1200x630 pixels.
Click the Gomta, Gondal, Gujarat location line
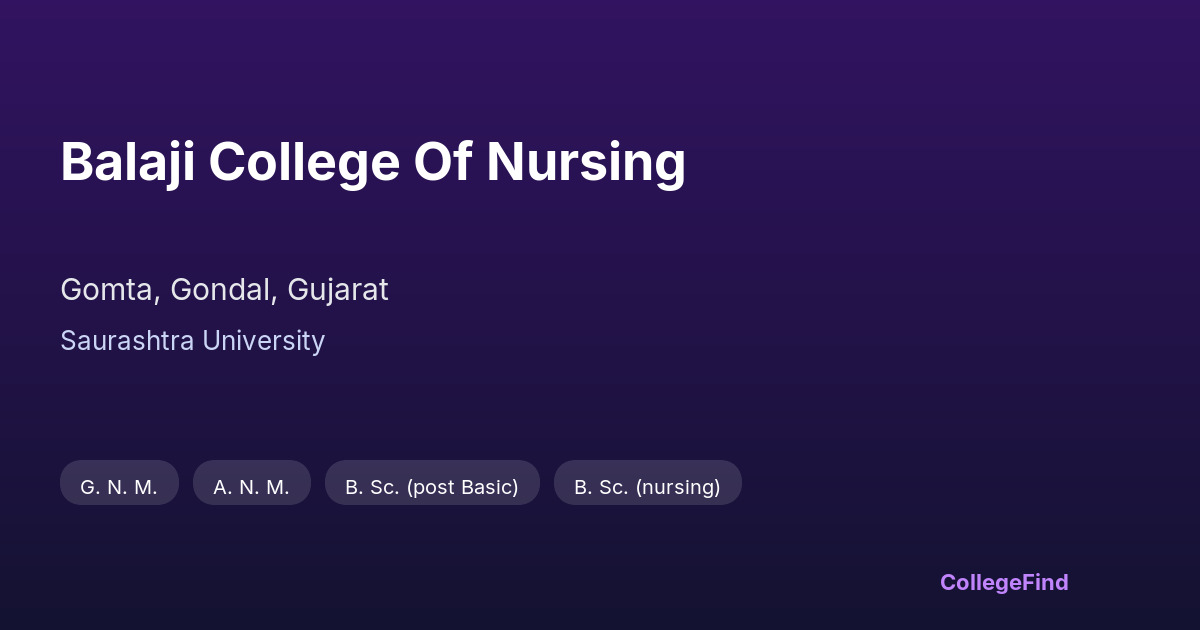click(224, 290)
